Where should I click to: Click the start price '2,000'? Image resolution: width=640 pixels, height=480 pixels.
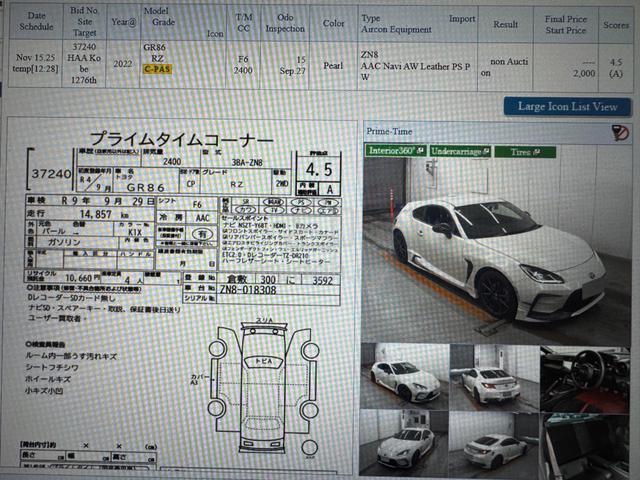[x=583, y=73]
